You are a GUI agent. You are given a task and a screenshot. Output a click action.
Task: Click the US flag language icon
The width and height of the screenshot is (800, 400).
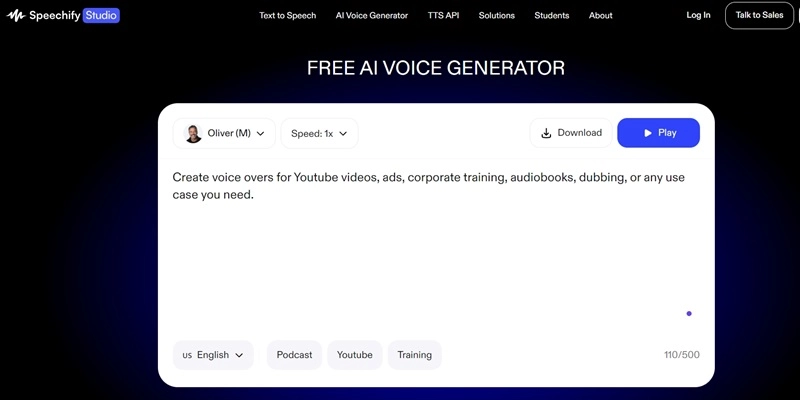tap(187, 355)
